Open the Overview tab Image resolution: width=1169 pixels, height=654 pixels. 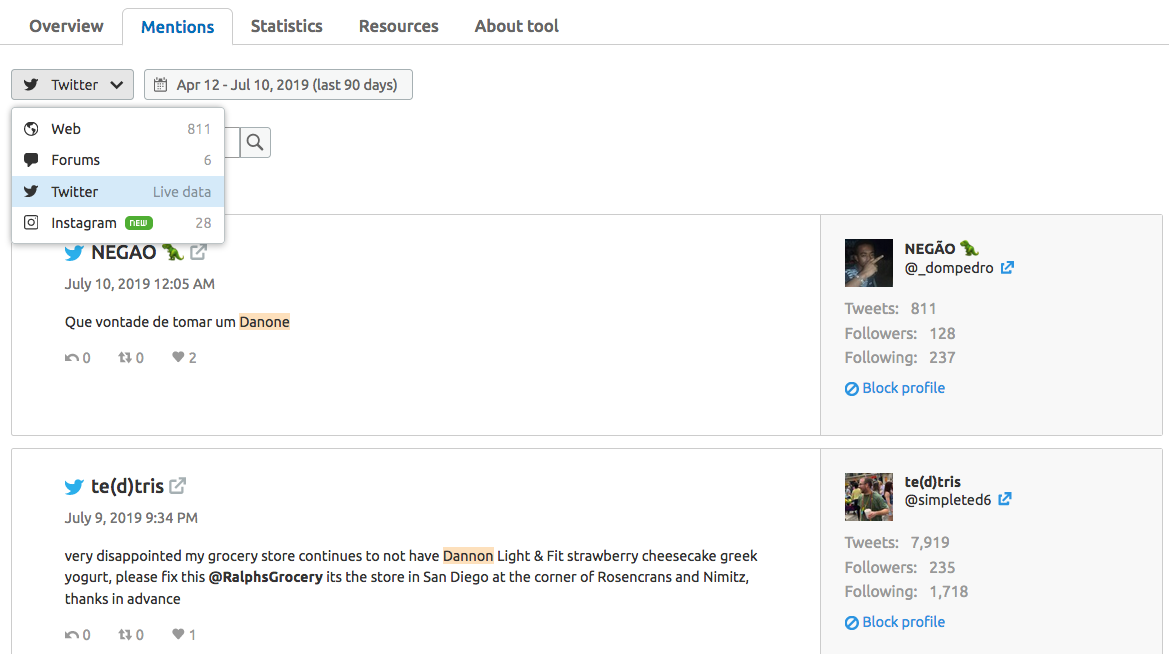66,26
